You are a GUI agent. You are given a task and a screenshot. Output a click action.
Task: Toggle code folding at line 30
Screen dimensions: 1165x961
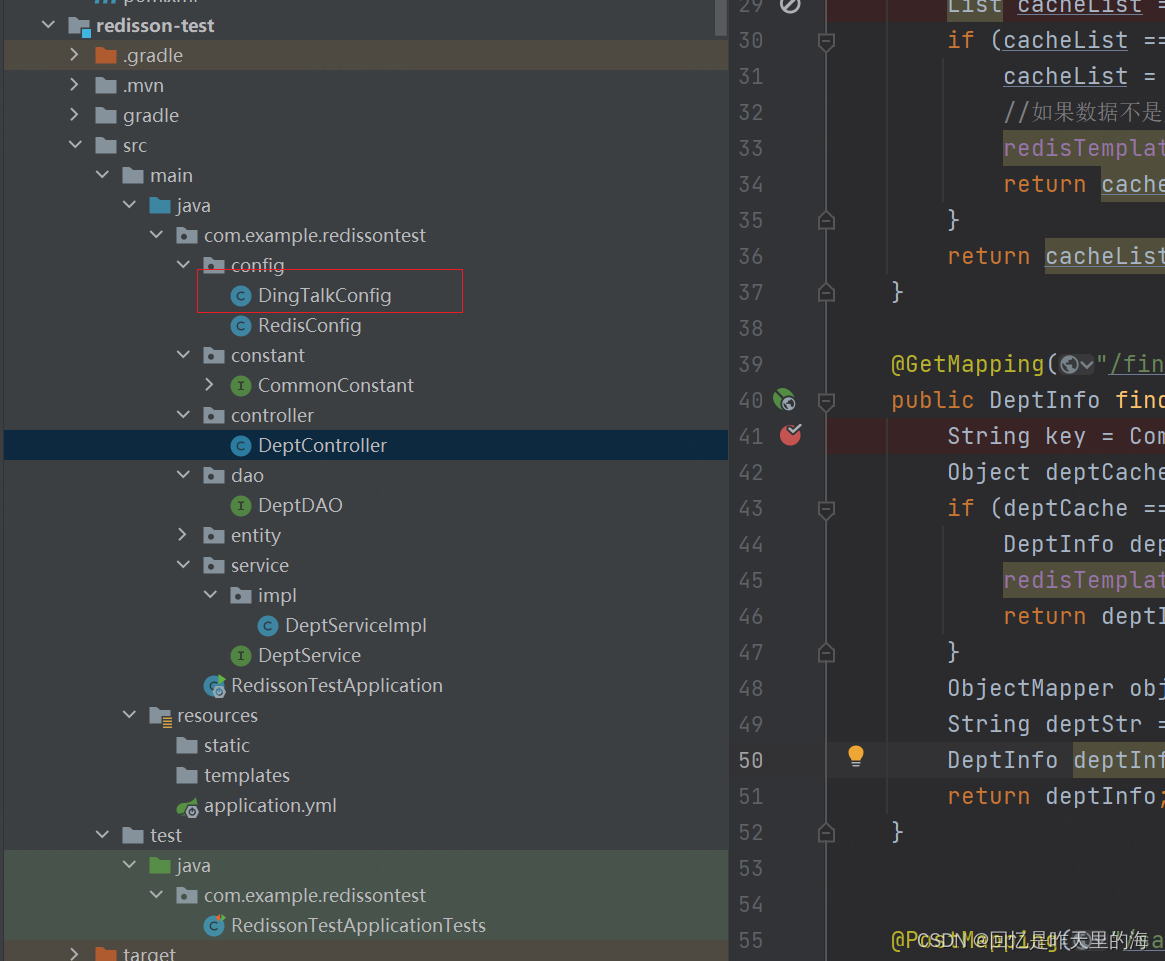(x=826, y=42)
